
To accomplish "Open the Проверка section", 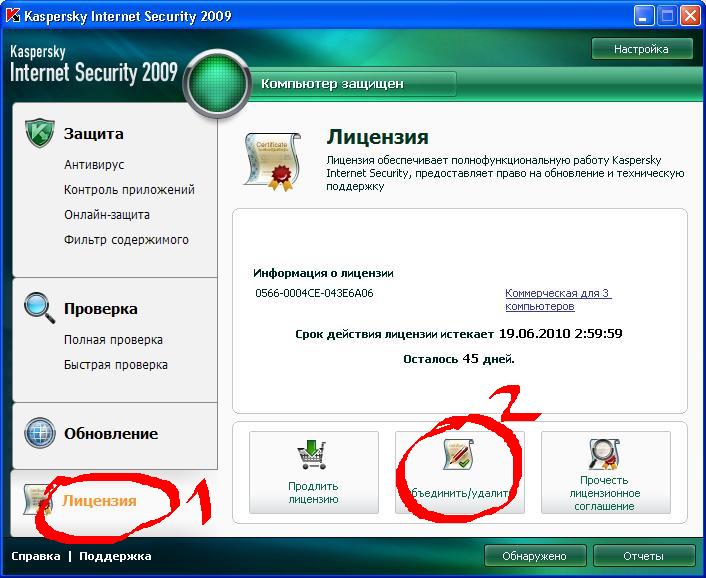I will click(x=100, y=309).
